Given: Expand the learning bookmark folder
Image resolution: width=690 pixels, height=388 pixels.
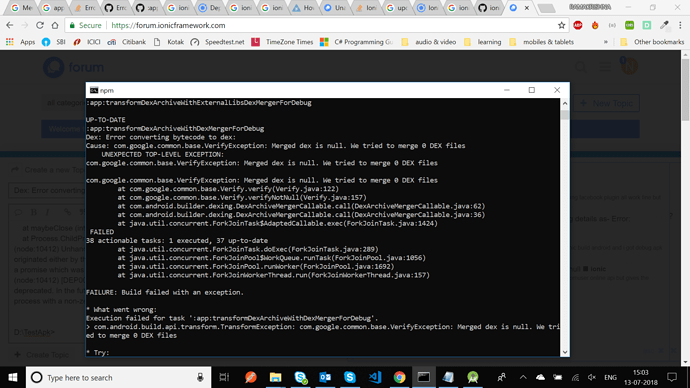Looking at the screenshot, I should pos(482,42).
